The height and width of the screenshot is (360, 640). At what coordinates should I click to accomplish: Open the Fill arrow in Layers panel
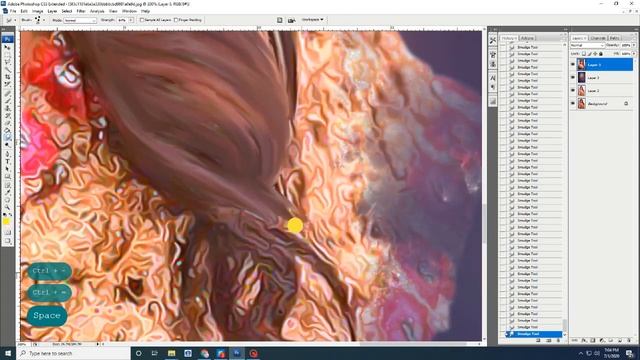pos(634,54)
